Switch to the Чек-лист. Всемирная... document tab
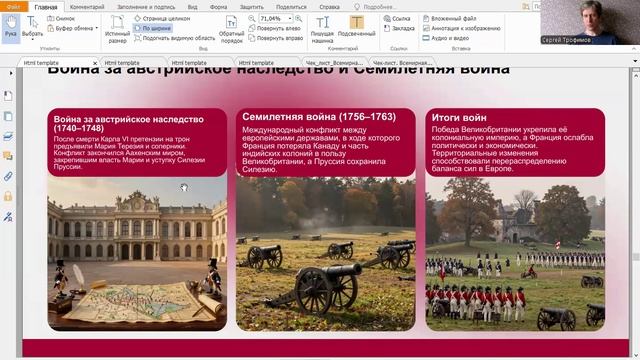Image resolution: width=640 pixels, height=360 pixels. click(x=402, y=63)
